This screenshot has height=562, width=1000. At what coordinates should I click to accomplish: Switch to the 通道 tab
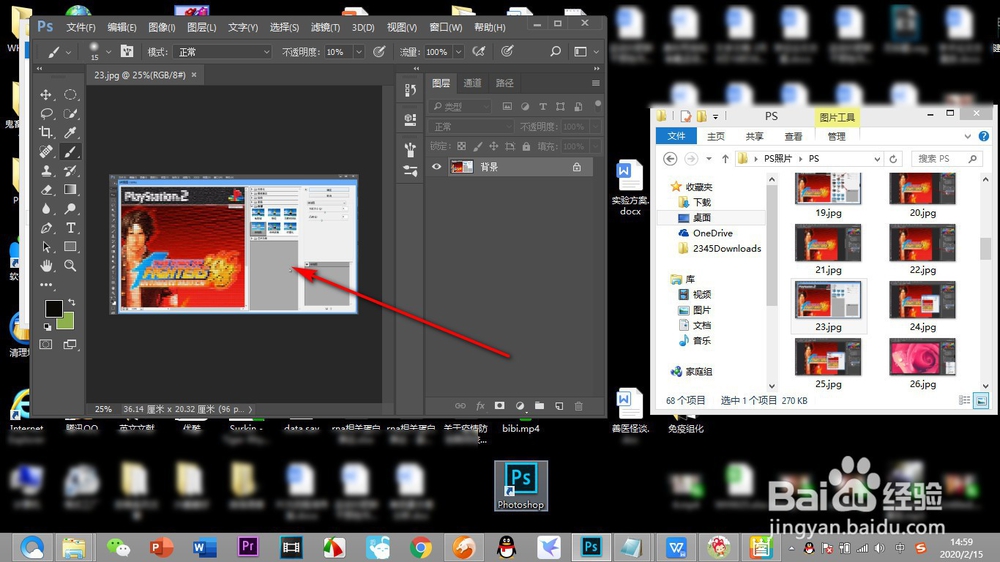(472, 83)
